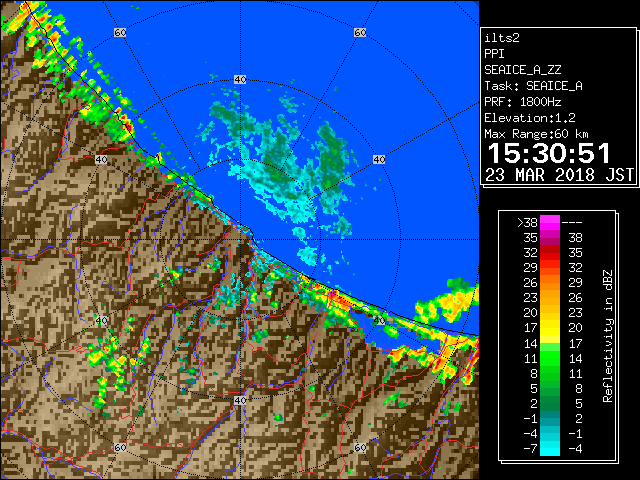This screenshot has height=480, width=640.
Task: Click the 'SEAICE_A_ZZ' product name
Action: [522, 70]
